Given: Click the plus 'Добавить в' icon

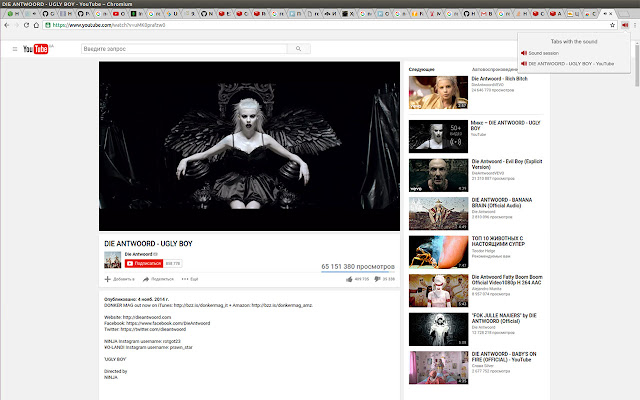Looking at the screenshot, I should pyautogui.click(x=107, y=279).
